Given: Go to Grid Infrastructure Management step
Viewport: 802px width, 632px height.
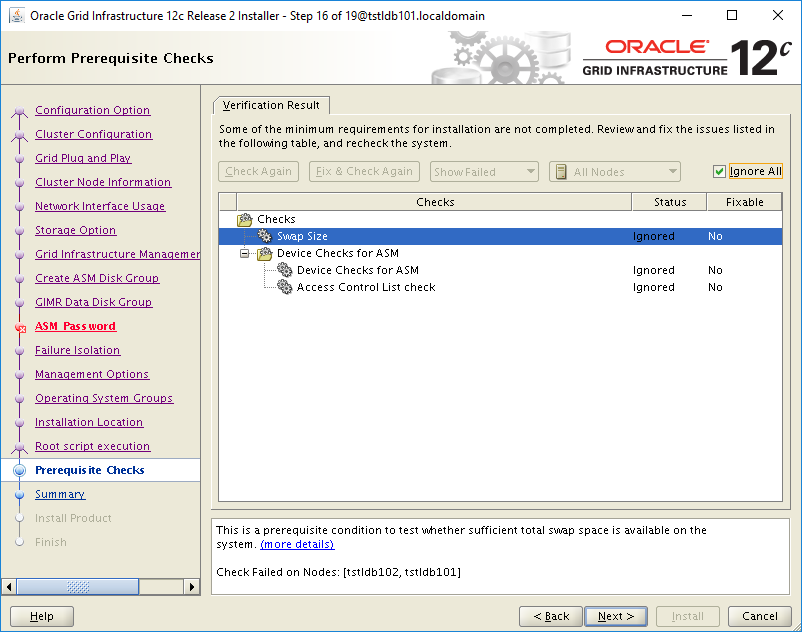Looking at the screenshot, I should tap(117, 254).
